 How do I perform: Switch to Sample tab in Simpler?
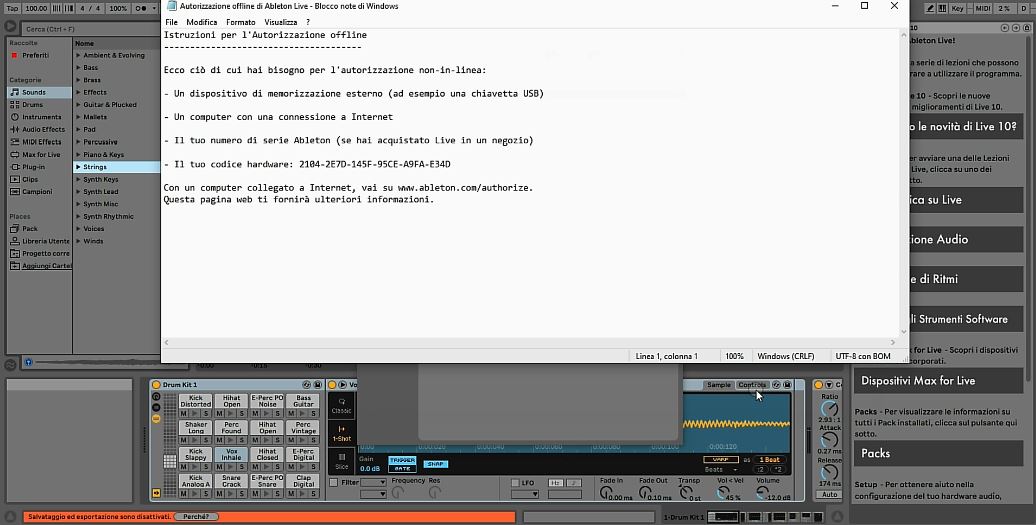[719, 385]
